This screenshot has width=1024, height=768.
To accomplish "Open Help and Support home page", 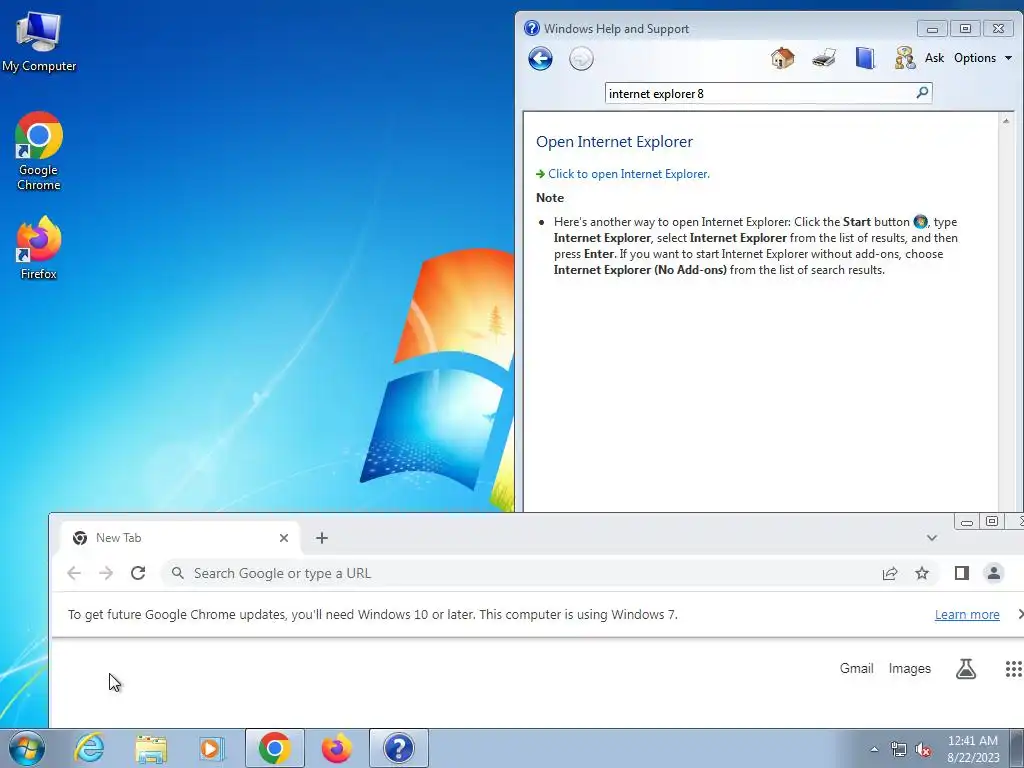I will [x=782, y=58].
